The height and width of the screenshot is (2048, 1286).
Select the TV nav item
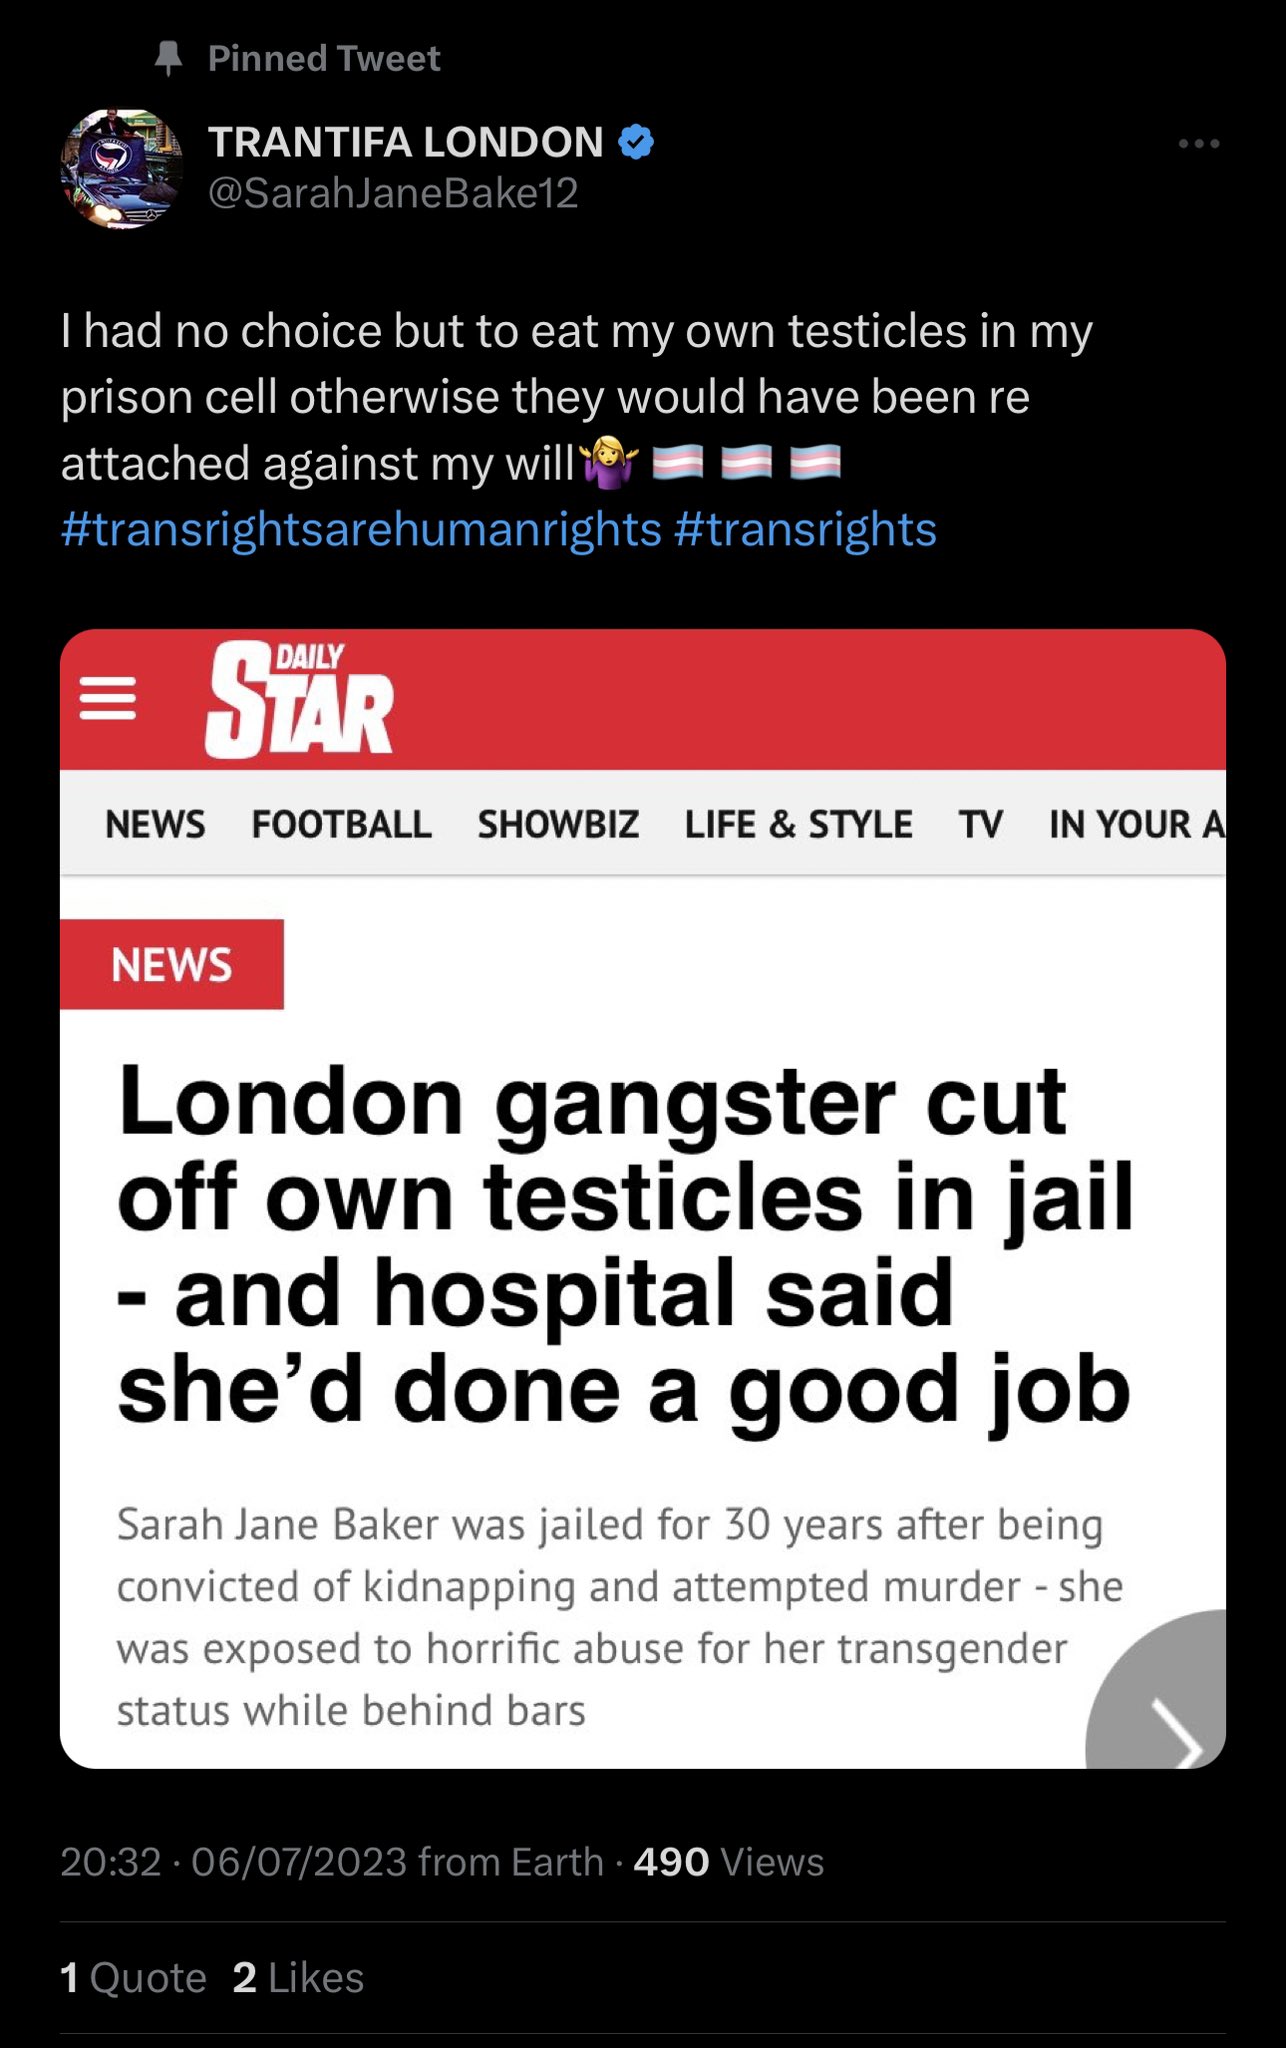click(x=980, y=824)
